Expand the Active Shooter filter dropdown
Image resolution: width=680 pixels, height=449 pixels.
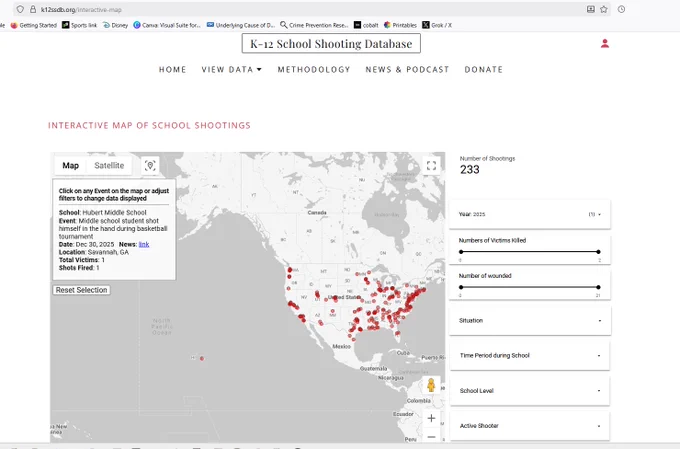click(530, 426)
